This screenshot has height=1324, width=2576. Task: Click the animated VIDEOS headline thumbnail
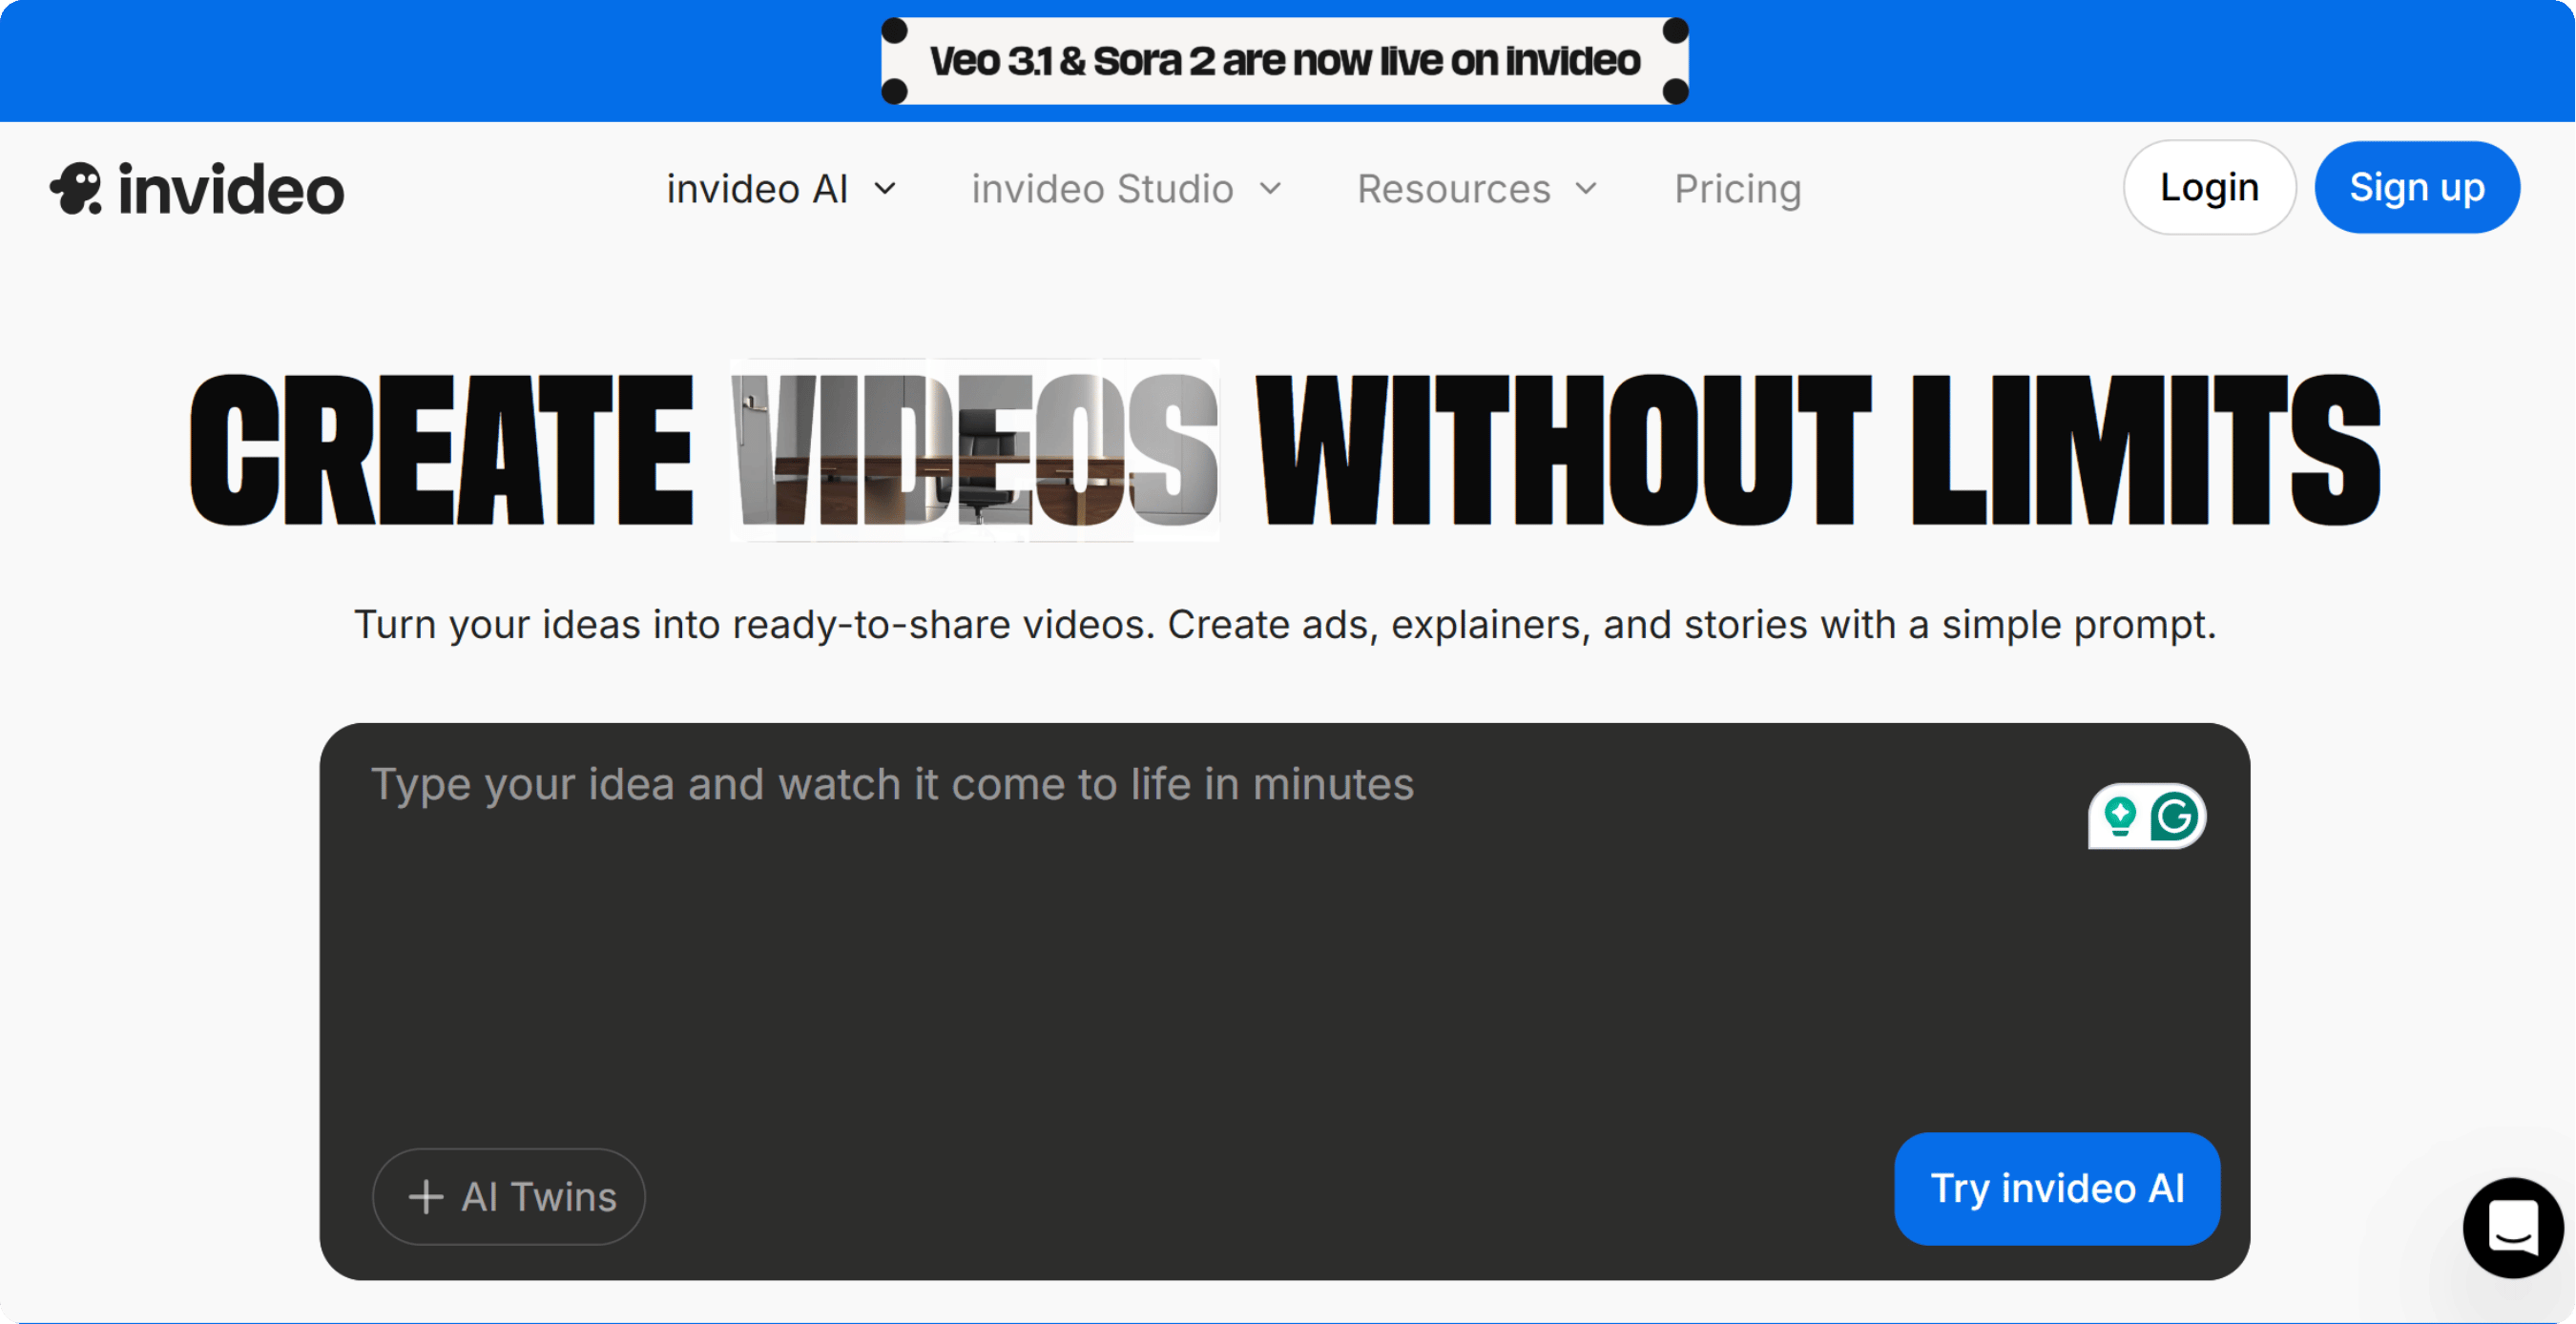[x=974, y=450]
